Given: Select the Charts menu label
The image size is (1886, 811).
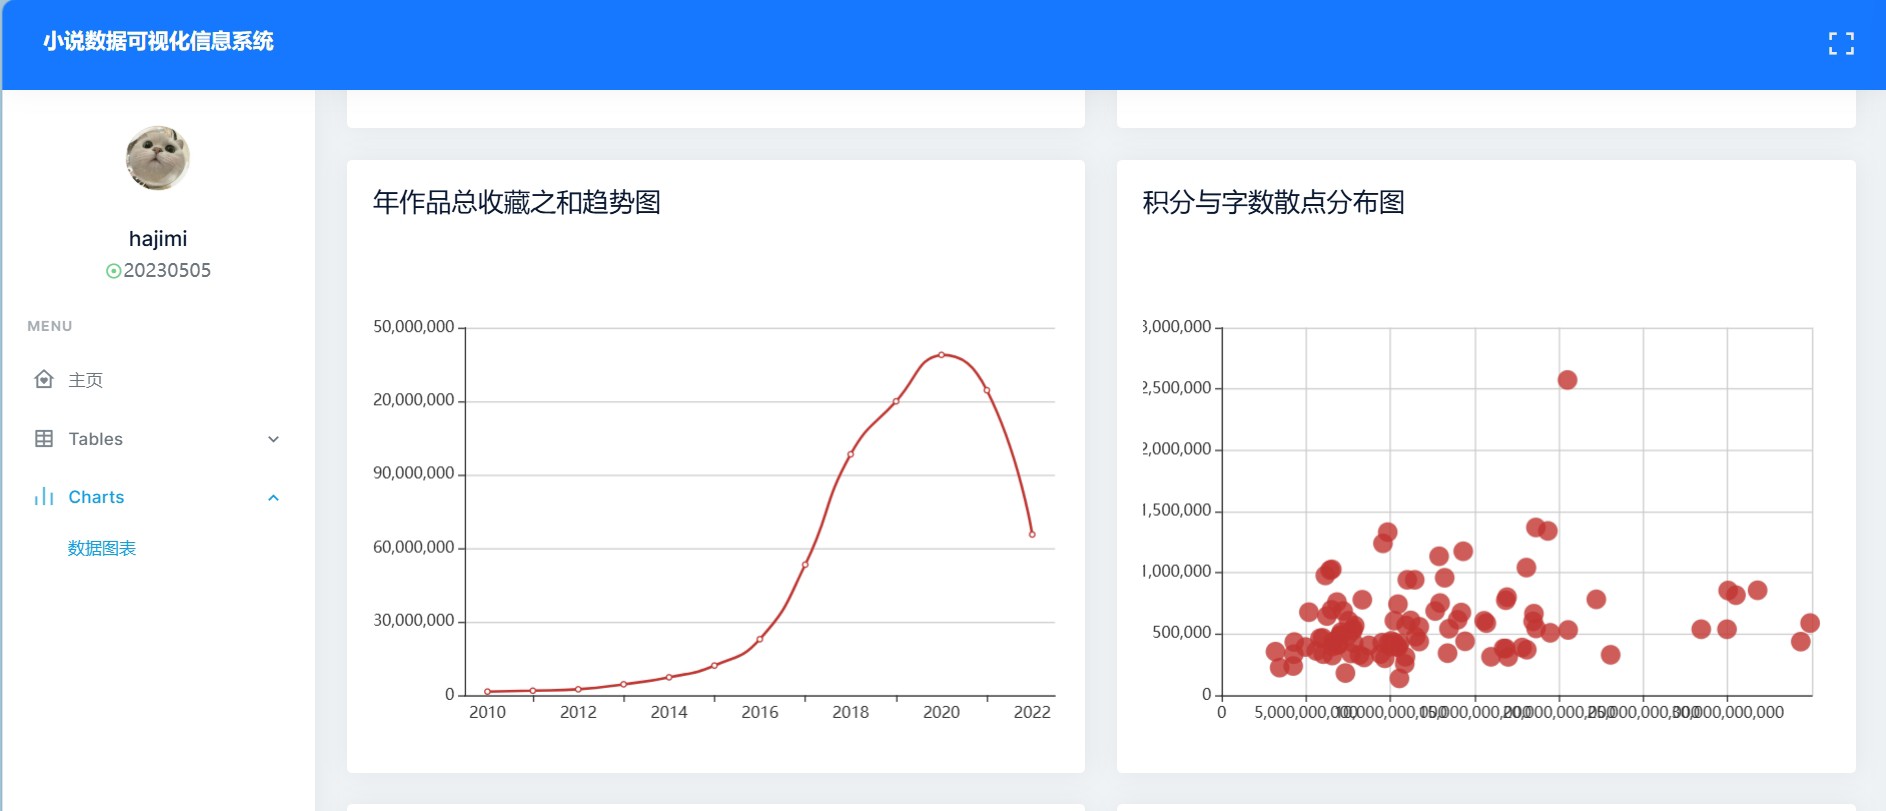Looking at the screenshot, I should pos(96,497).
